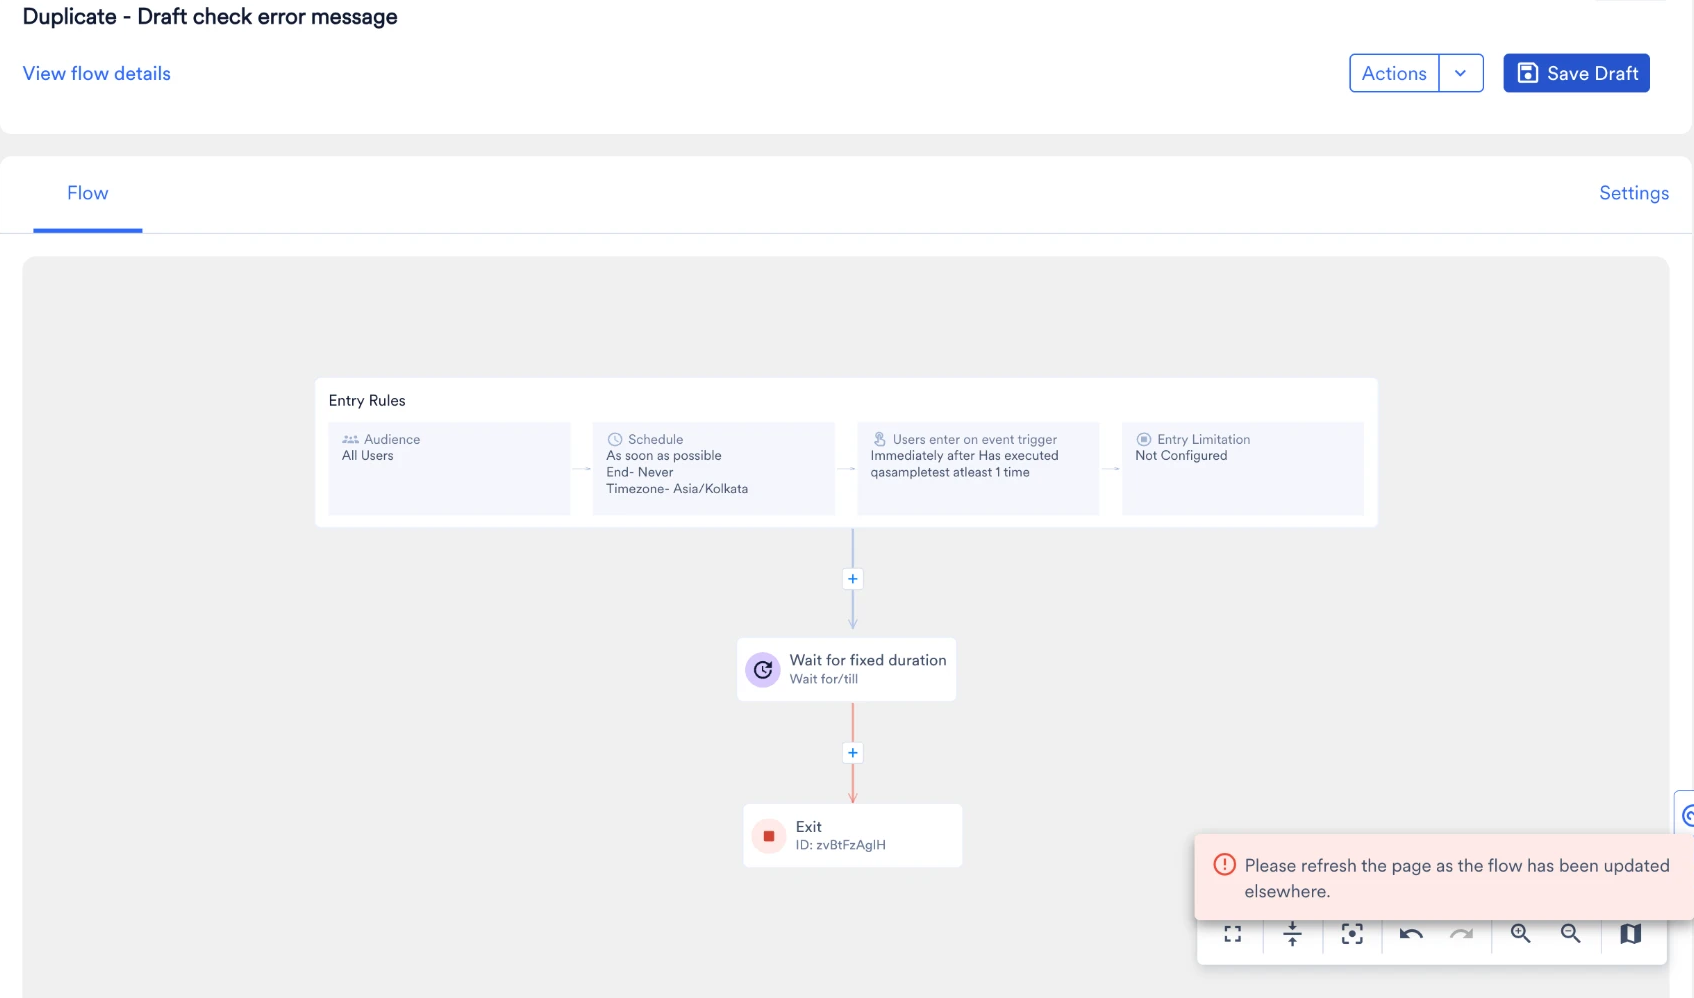Click the red Exit stop icon

pos(768,836)
